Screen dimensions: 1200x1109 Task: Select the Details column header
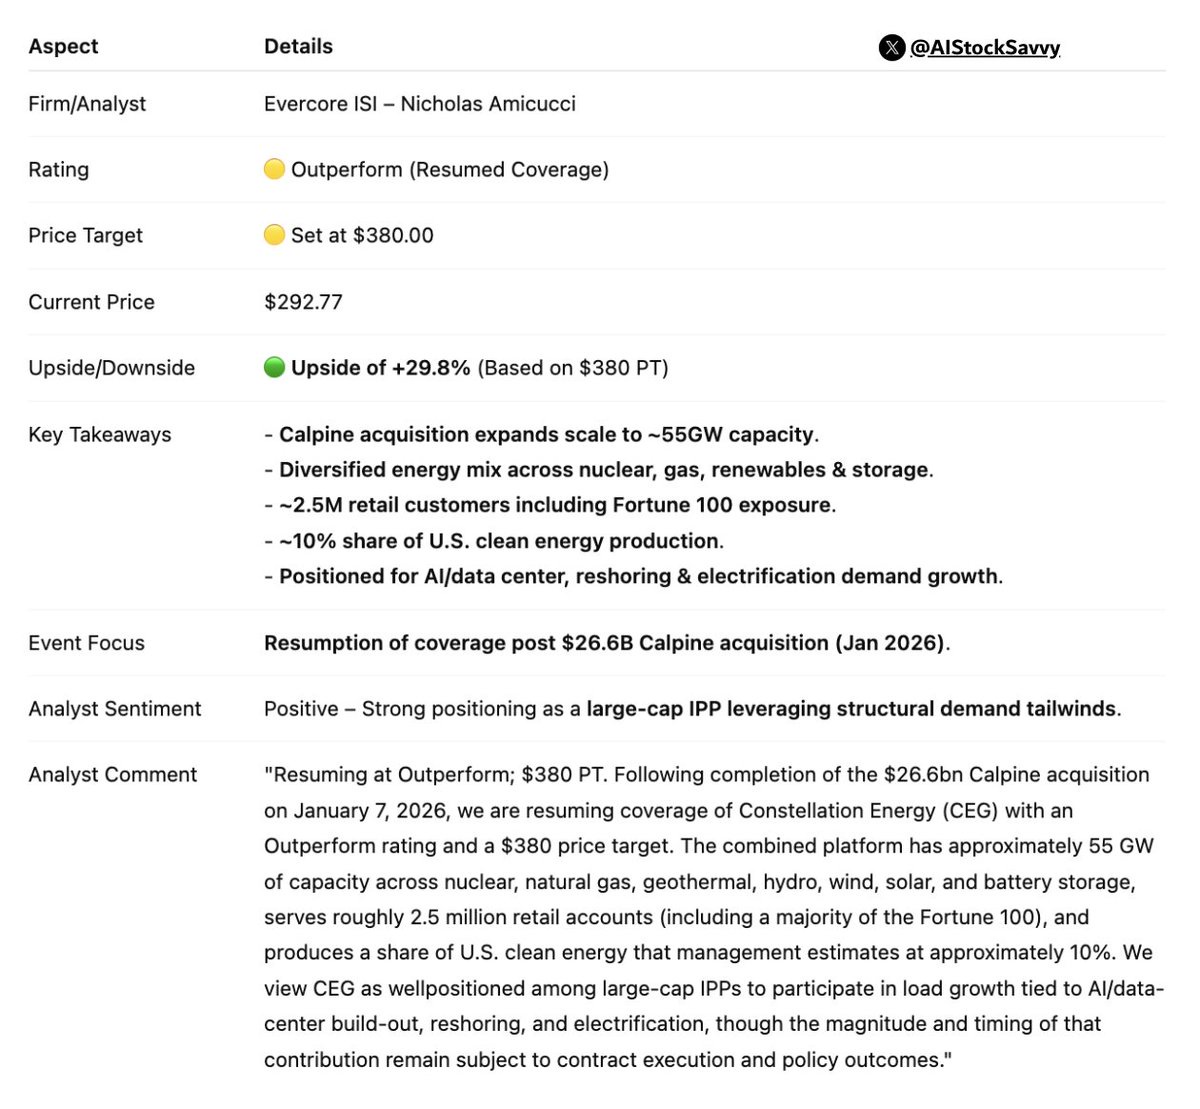[x=298, y=46]
